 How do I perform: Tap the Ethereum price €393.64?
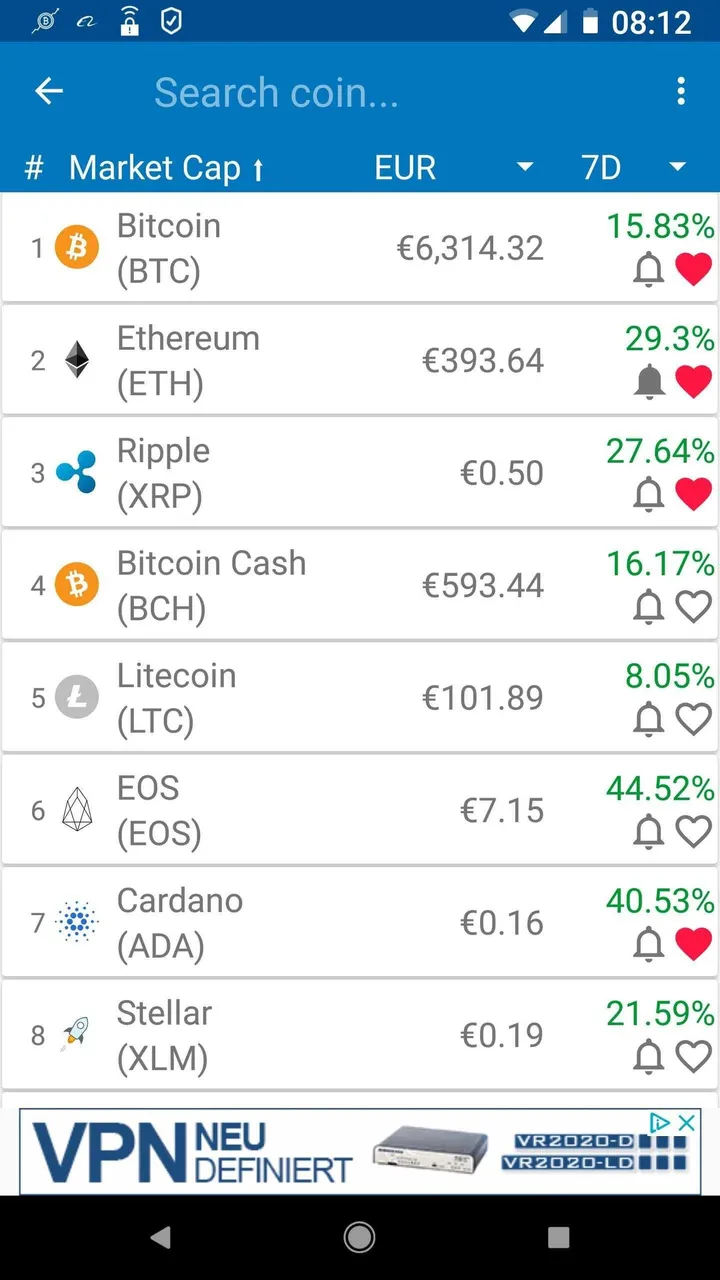pos(483,360)
